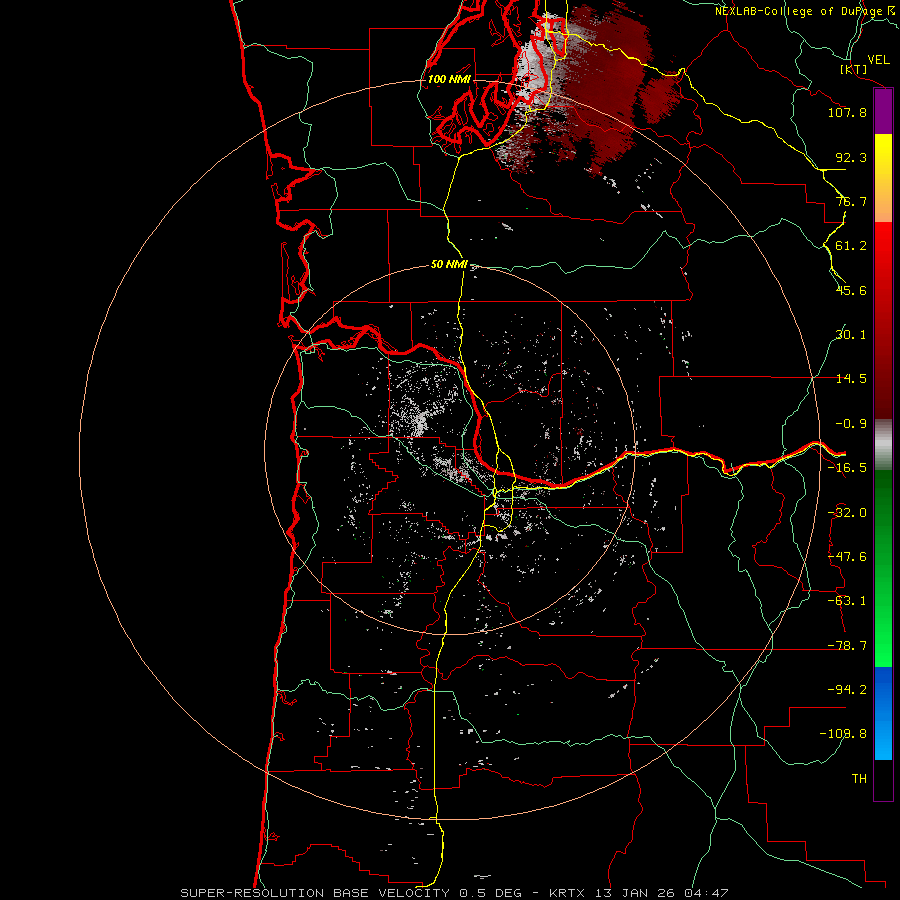Viewport: 900px width, 900px height.
Task: Click the green segment of the velocity scale
Action: click(883, 568)
